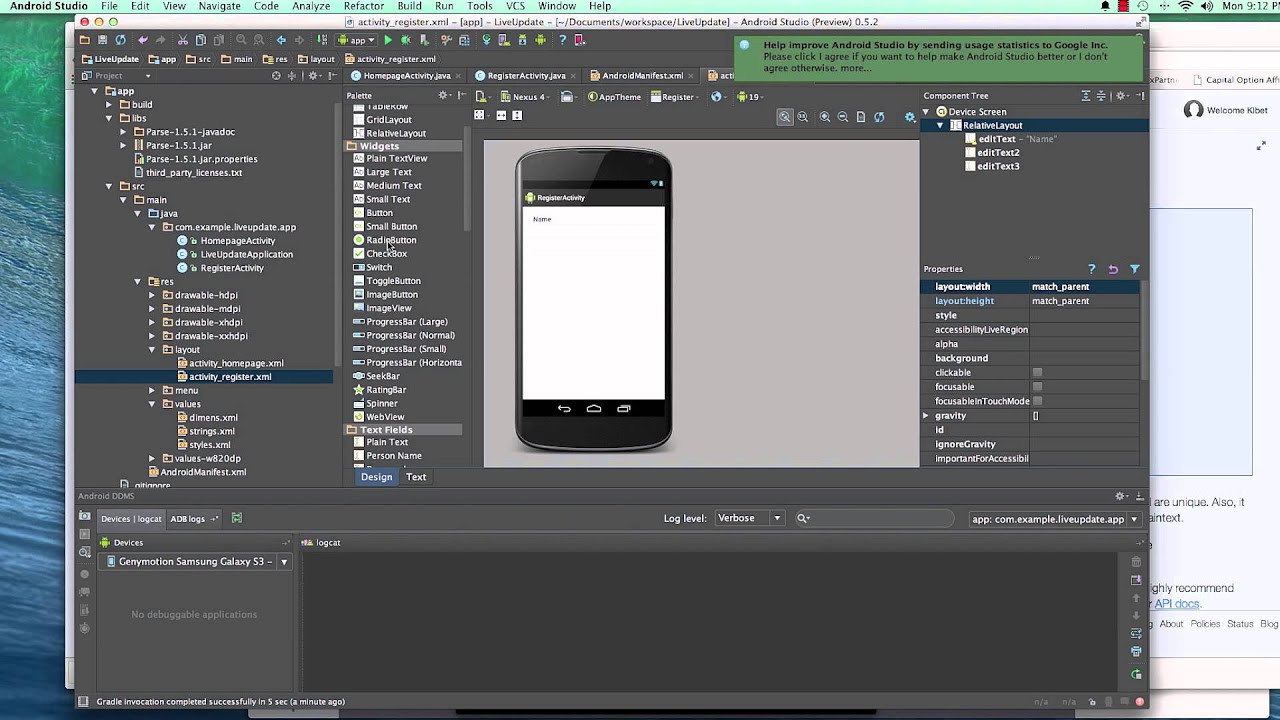
Task: Select RadioButton in the Palette
Action: 391,240
